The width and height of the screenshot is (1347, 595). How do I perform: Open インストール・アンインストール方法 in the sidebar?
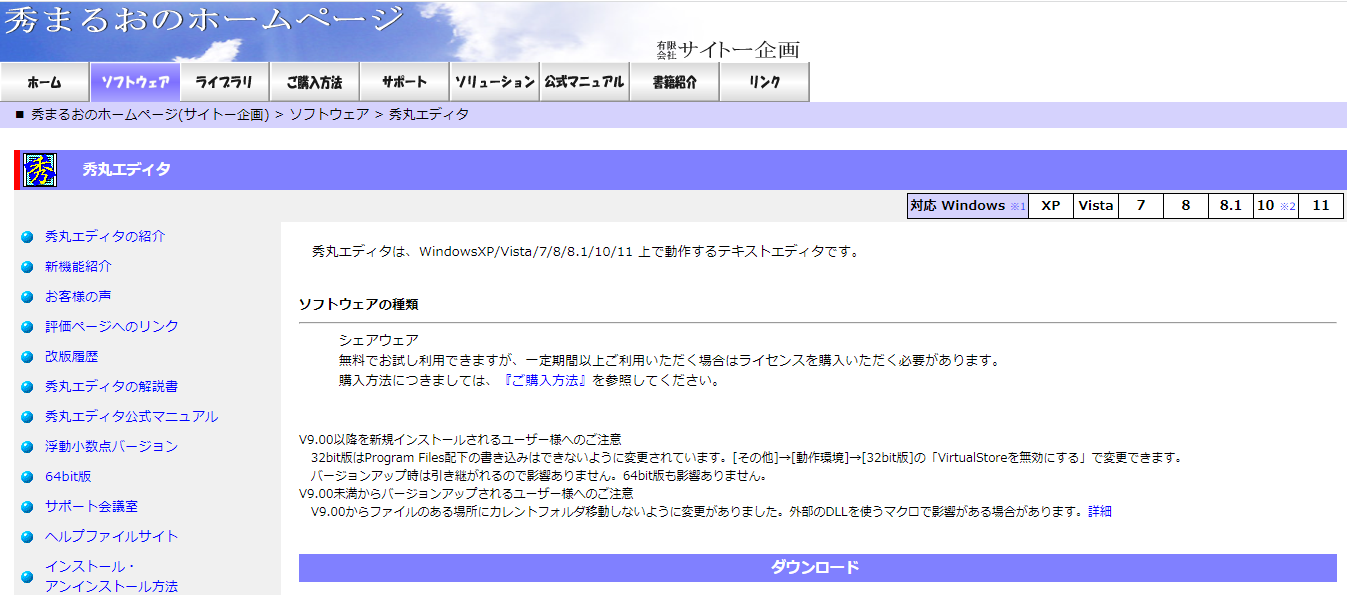tap(110, 575)
